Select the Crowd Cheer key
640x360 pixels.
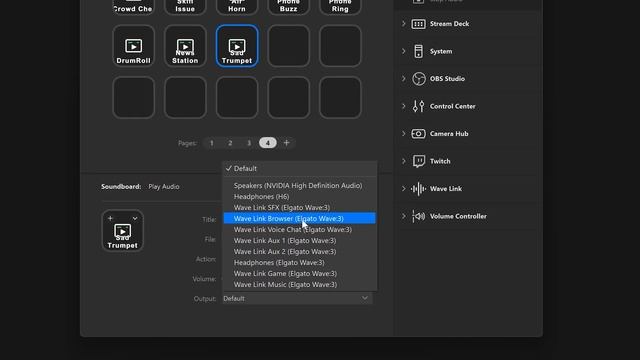pos(133,7)
